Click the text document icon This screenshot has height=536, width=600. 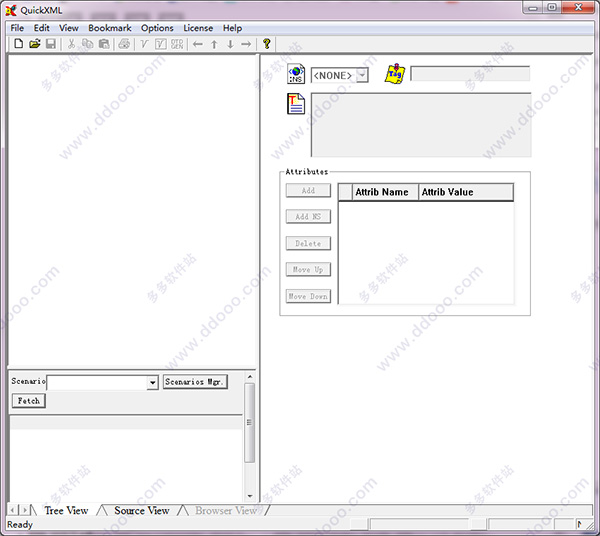pyautogui.click(x=296, y=104)
